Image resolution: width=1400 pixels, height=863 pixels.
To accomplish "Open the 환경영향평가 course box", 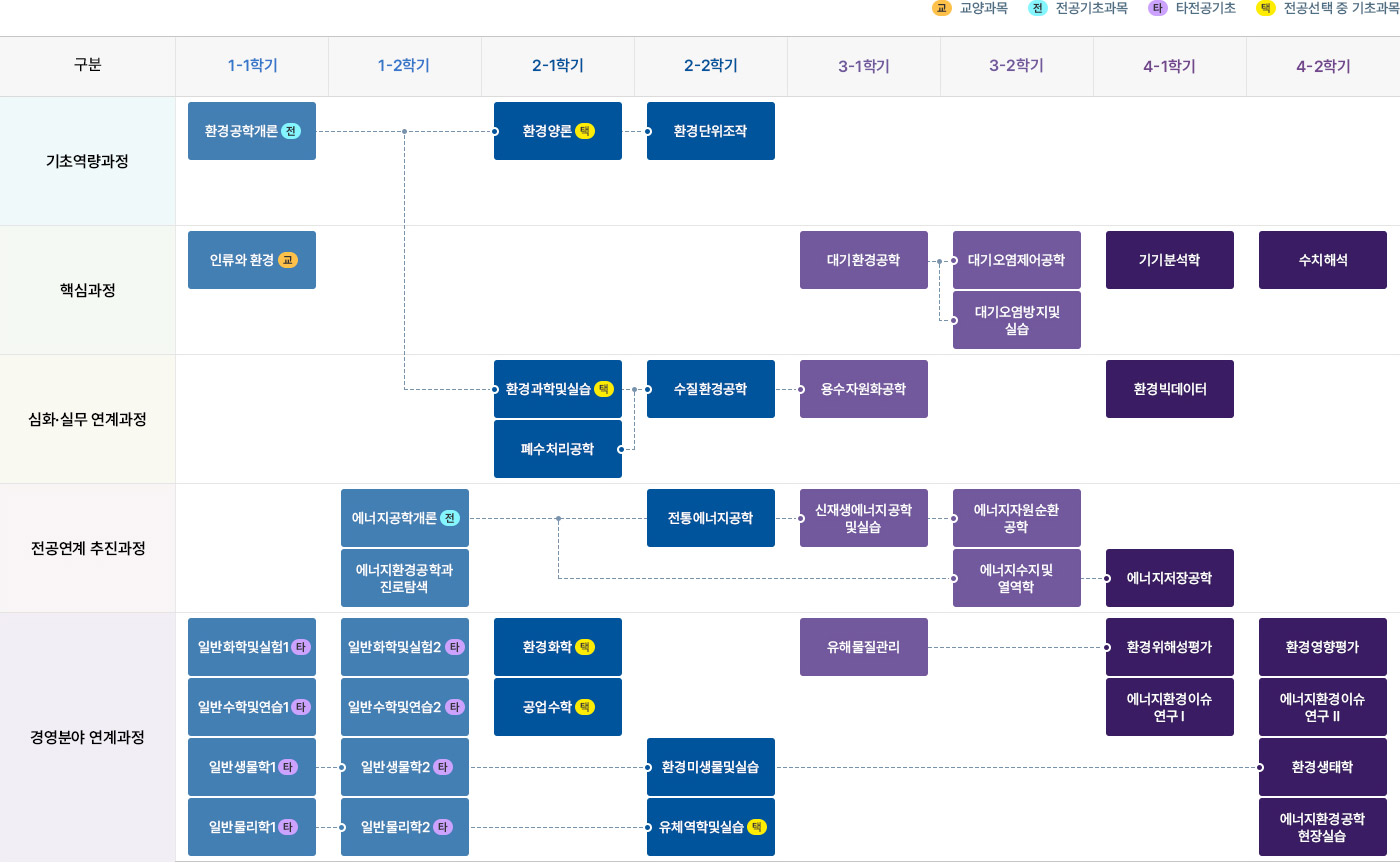I will pyautogui.click(x=1323, y=647).
